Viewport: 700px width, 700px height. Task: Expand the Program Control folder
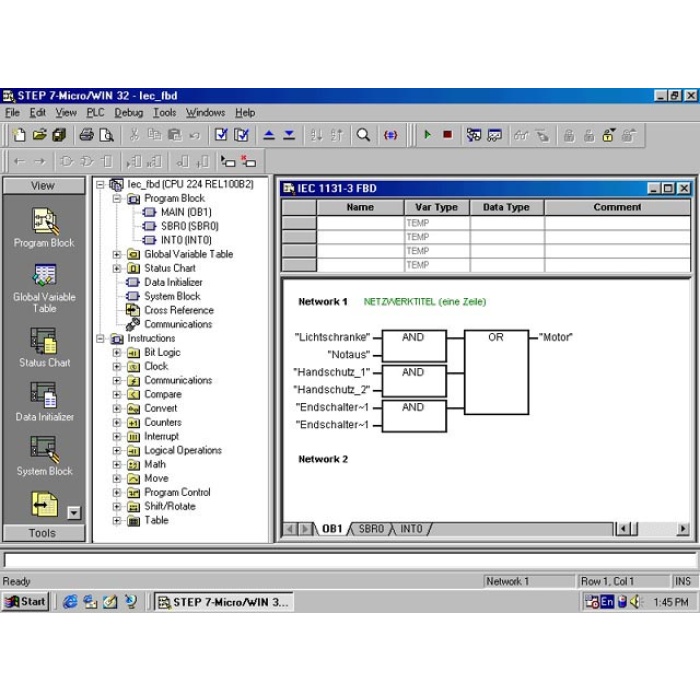[x=117, y=493]
